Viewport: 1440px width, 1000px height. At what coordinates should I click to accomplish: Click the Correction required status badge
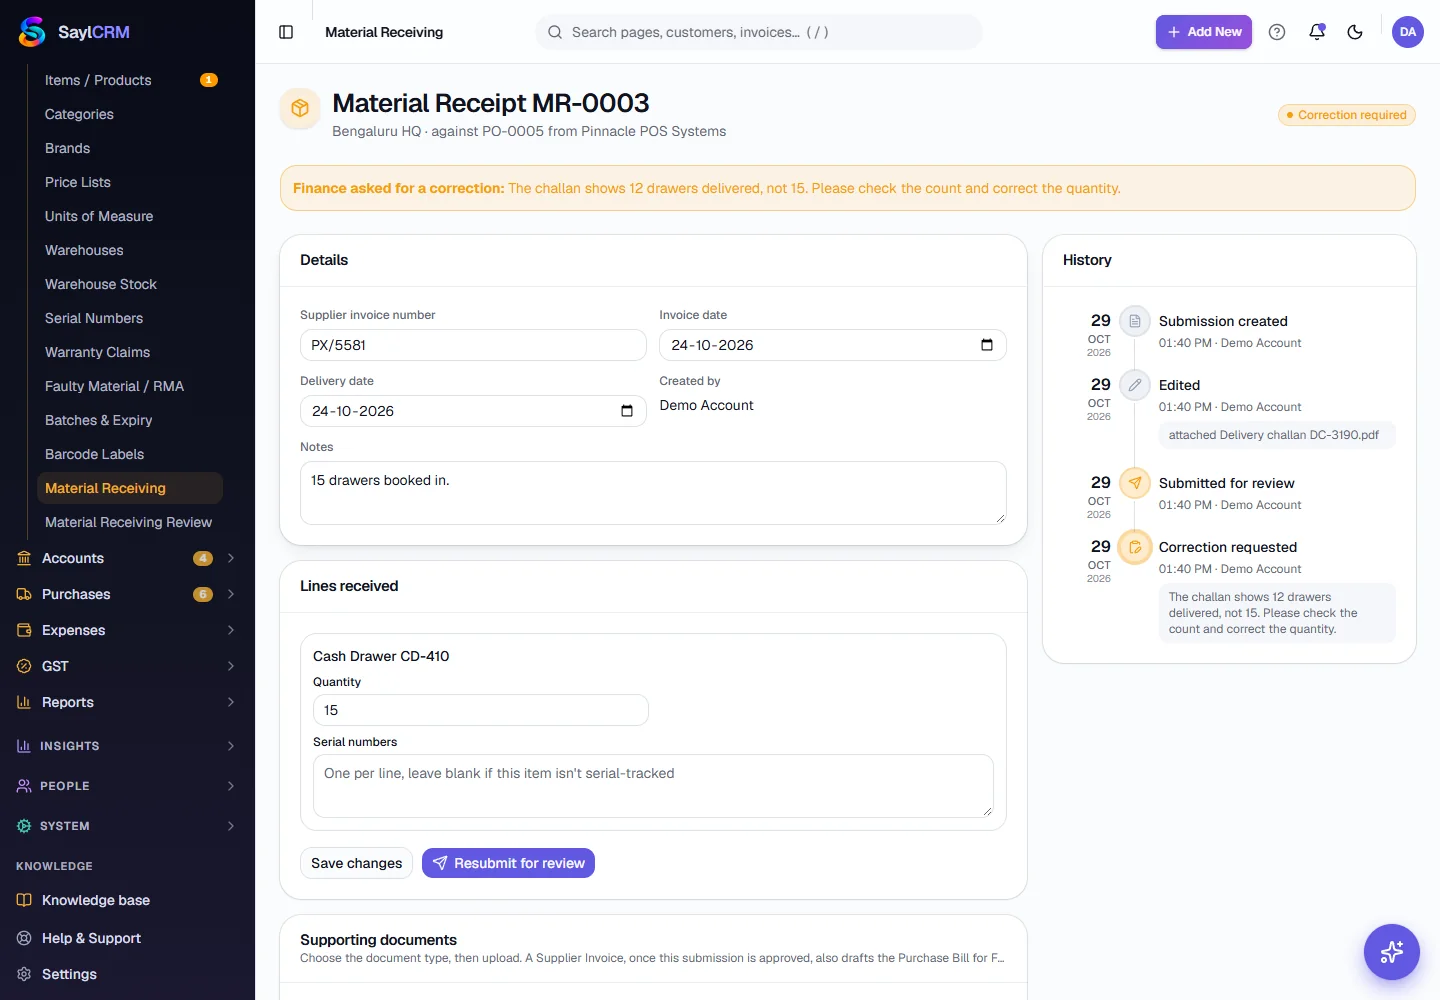pyautogui.click(x=1347, y=115)
